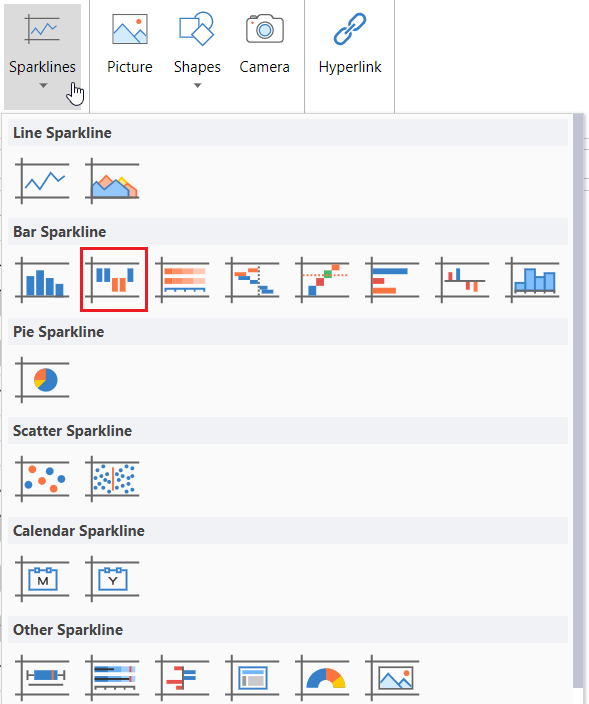Select the Scatter sparkline with large dots
The width and height of the screenshot is (589, 704).
pos(42,479)
